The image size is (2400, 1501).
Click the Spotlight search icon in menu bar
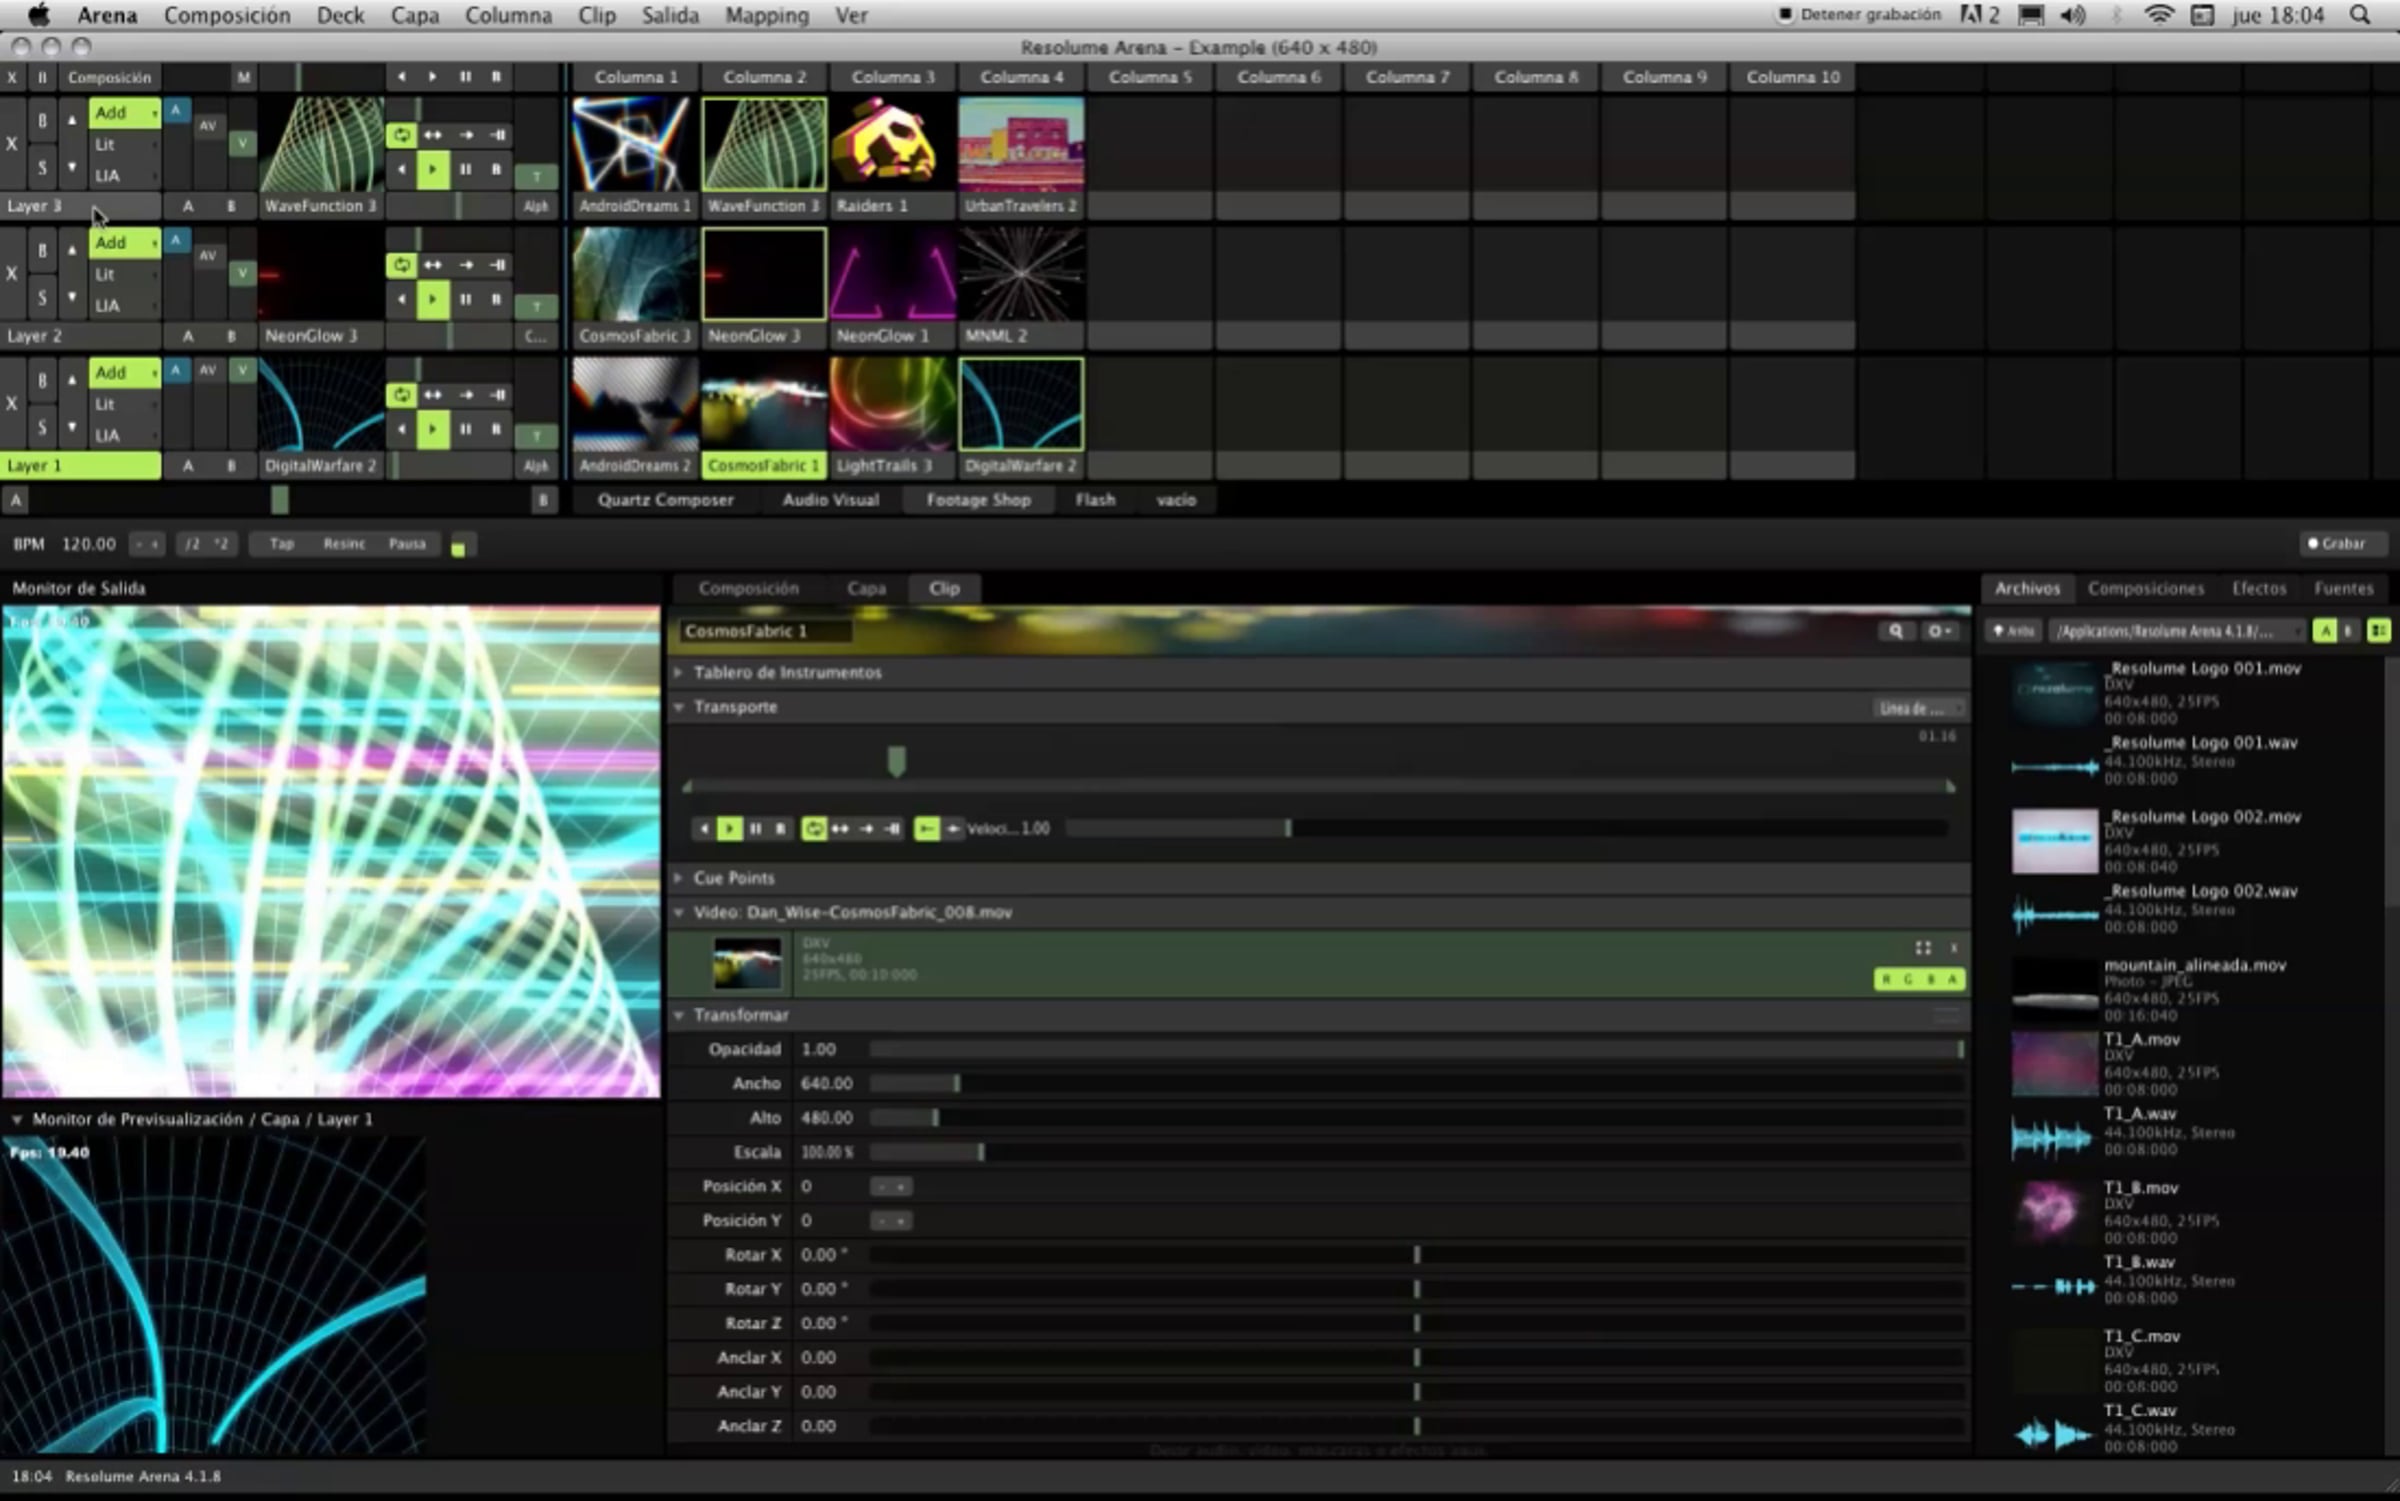click(2359, 15)
